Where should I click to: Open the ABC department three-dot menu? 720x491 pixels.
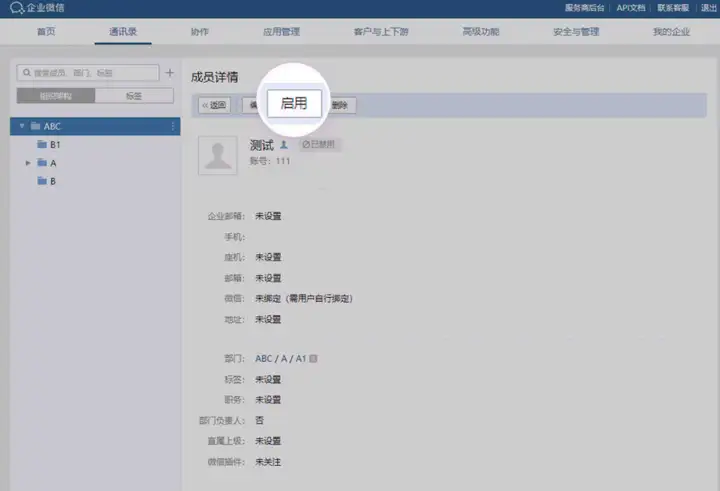click(x=173, y=126)
